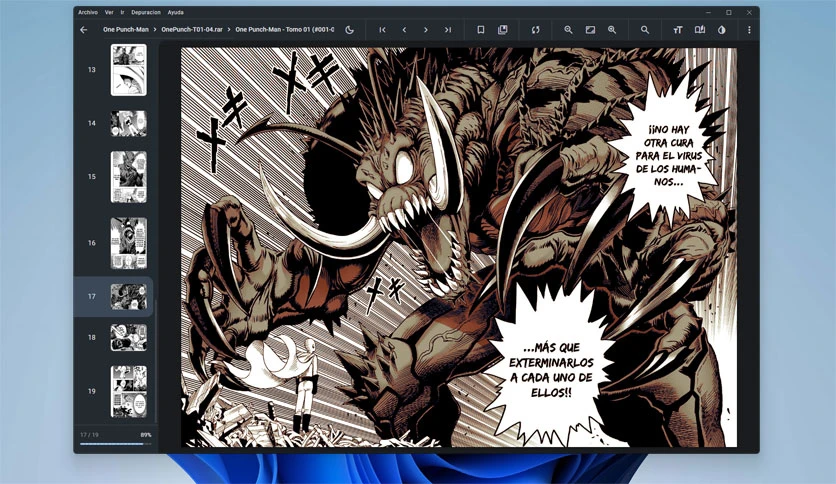Open the Ir menu
This screenshot has width=836, height=484.
[x=123, y=12]
